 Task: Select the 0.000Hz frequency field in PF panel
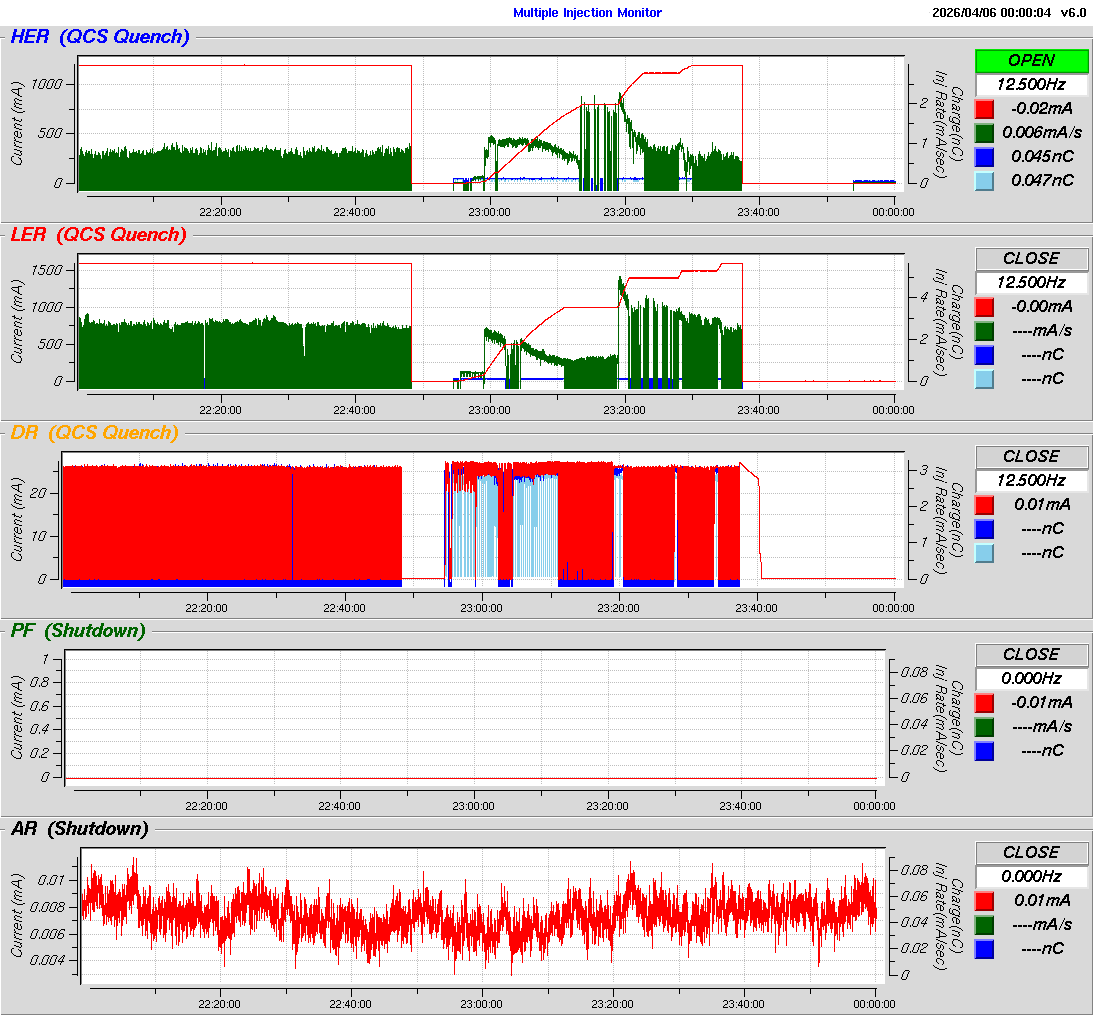coord(1031,678)
